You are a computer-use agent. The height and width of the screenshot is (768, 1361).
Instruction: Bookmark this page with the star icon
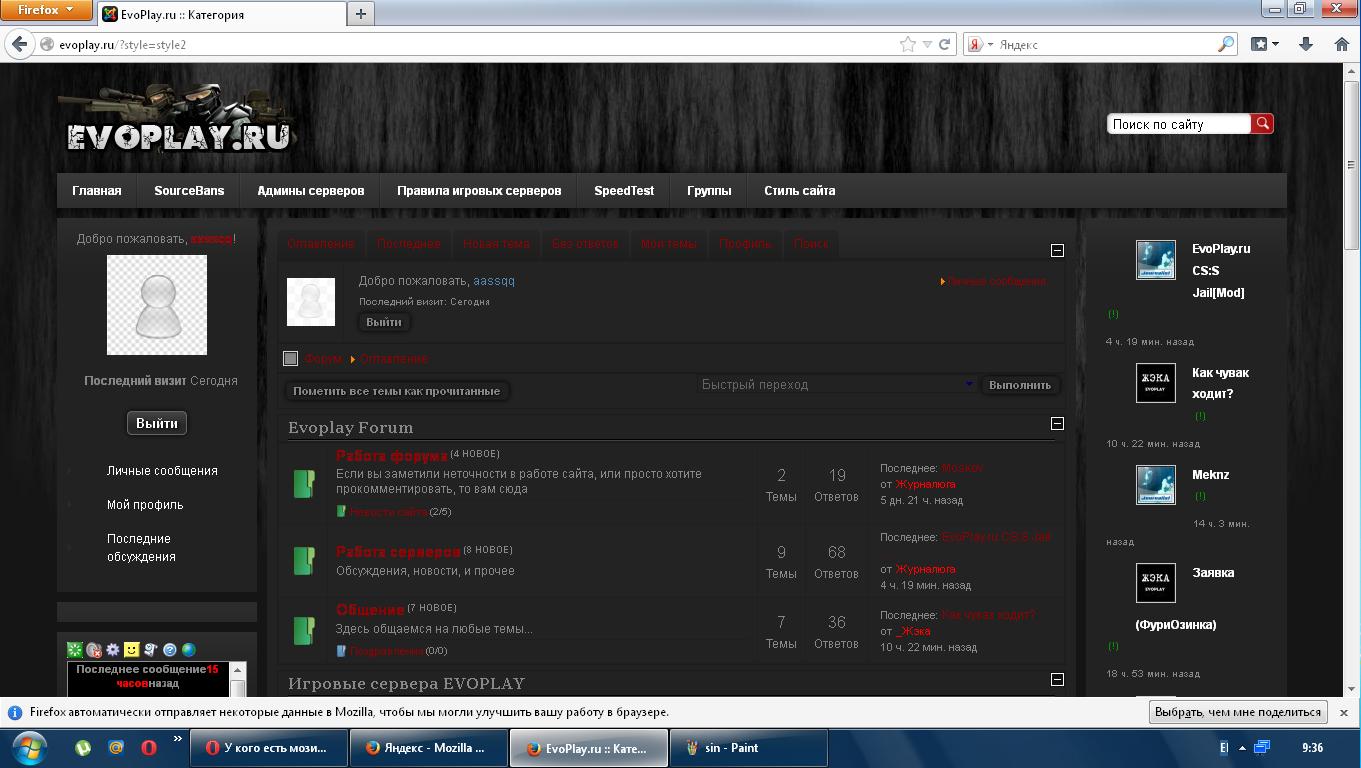pyautogui.click(x=908, y=44)
